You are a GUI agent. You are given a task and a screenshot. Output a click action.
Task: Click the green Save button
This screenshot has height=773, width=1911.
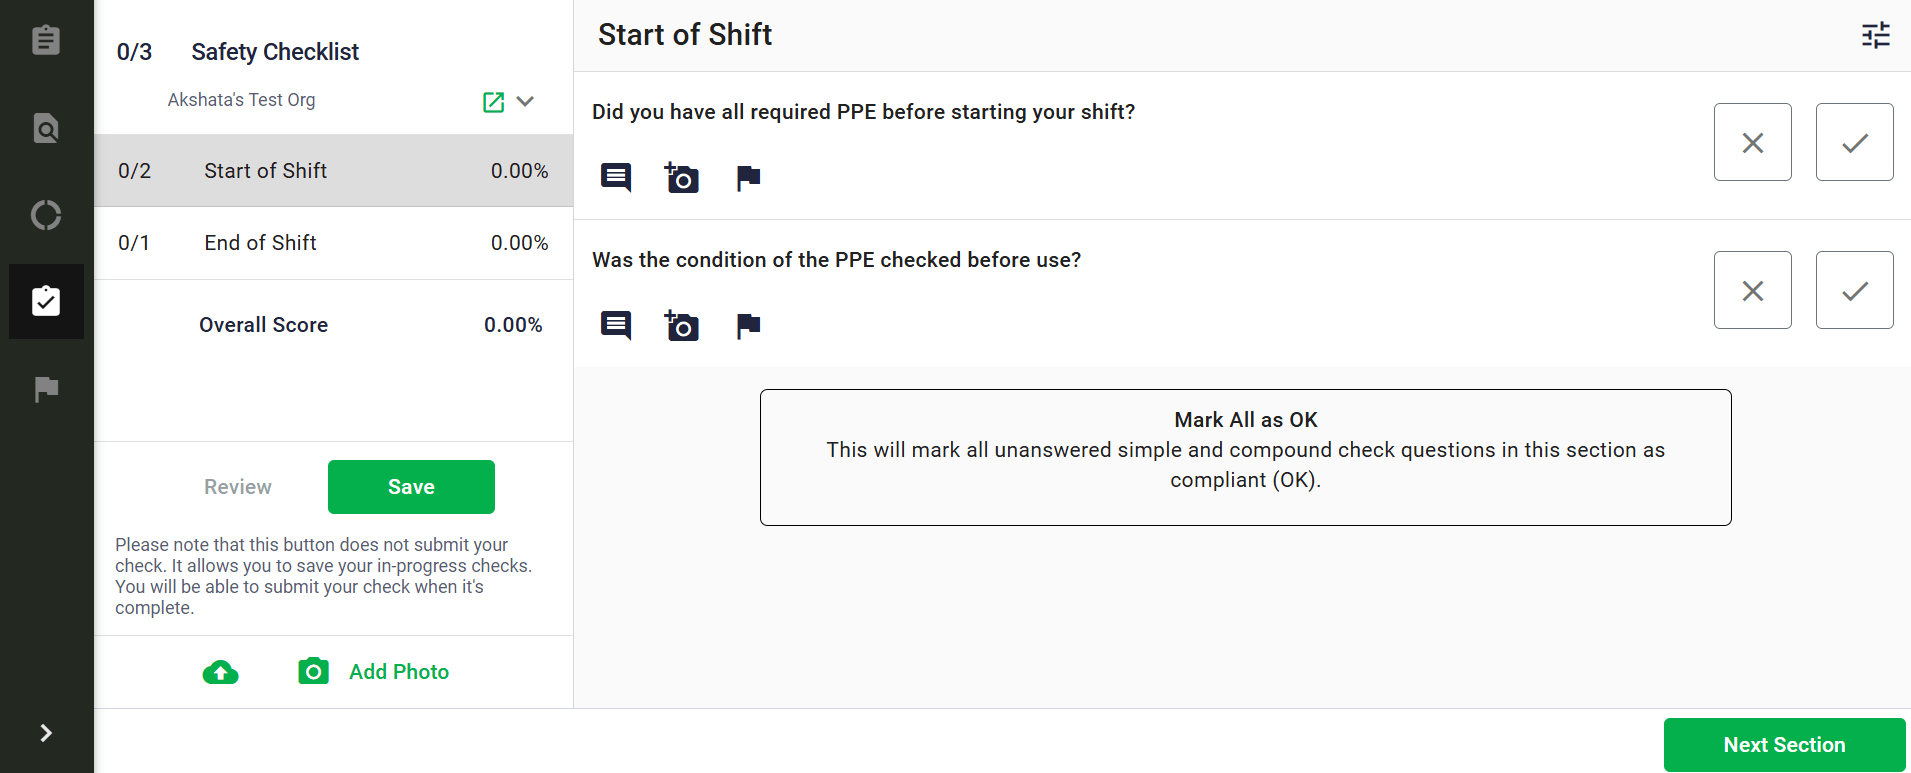411,487
